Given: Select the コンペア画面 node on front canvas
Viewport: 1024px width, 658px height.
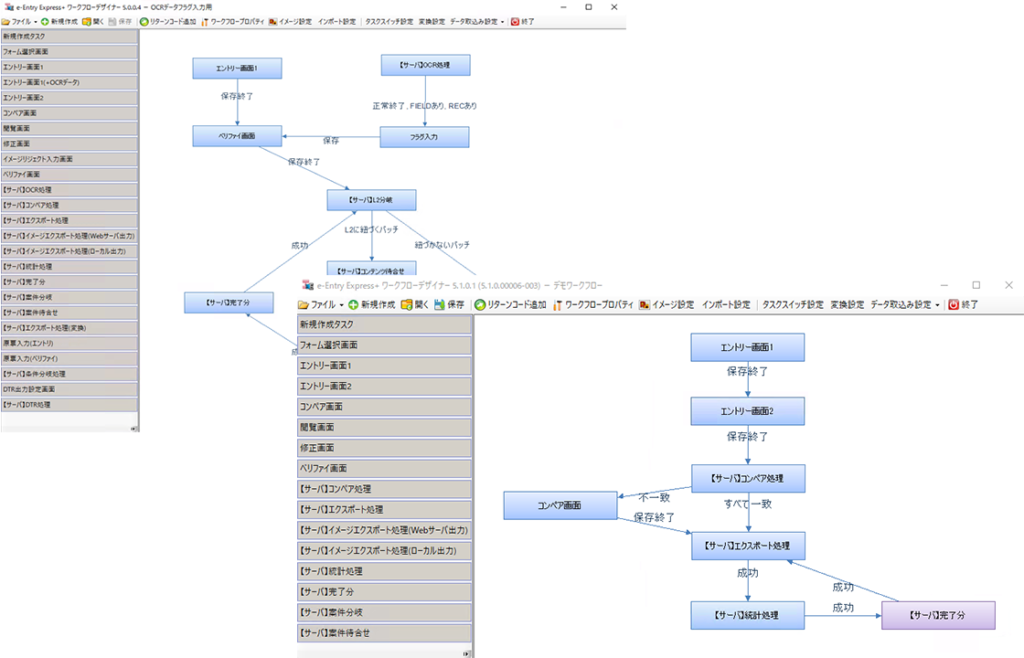Looking at the screenshot, I should point(560,506).
